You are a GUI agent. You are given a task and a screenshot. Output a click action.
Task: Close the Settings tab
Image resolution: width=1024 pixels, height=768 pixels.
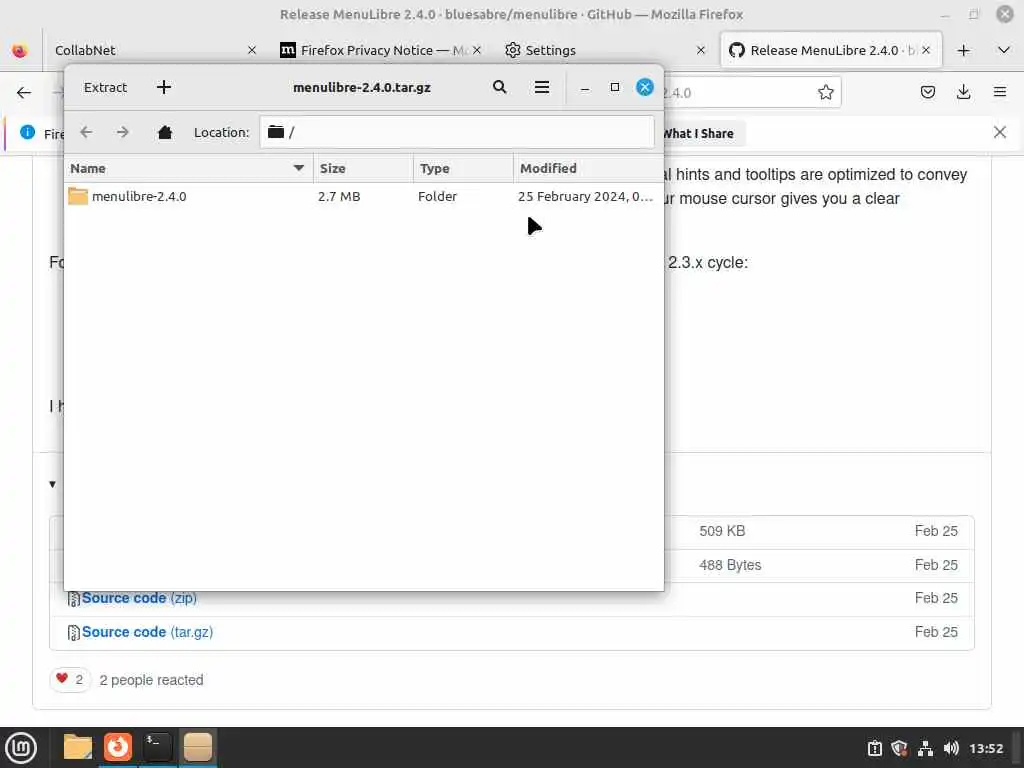click(701, 50)
